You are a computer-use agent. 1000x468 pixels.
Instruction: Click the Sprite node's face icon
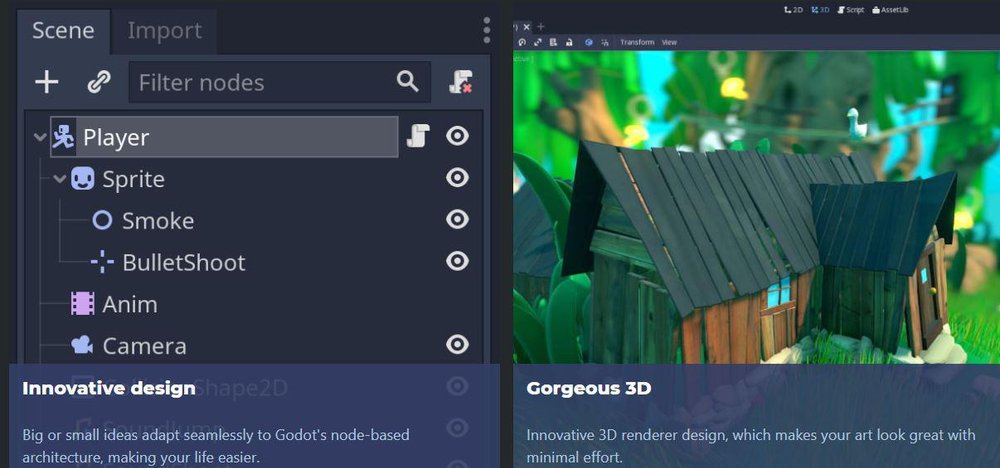(x=82, y=179)
